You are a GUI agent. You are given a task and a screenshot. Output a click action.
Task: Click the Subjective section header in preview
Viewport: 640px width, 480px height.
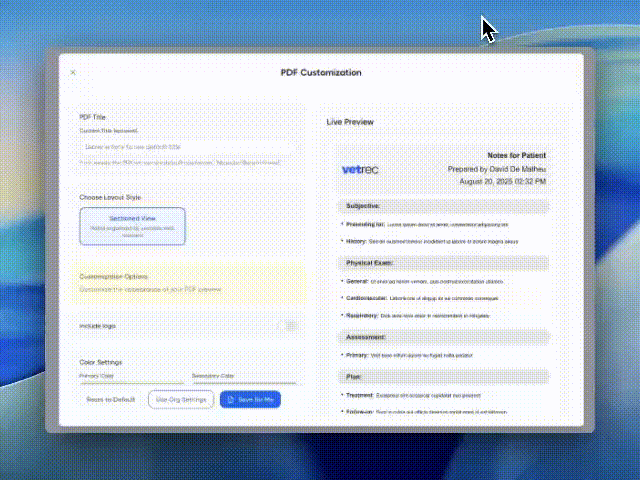[x=443, y=206]
